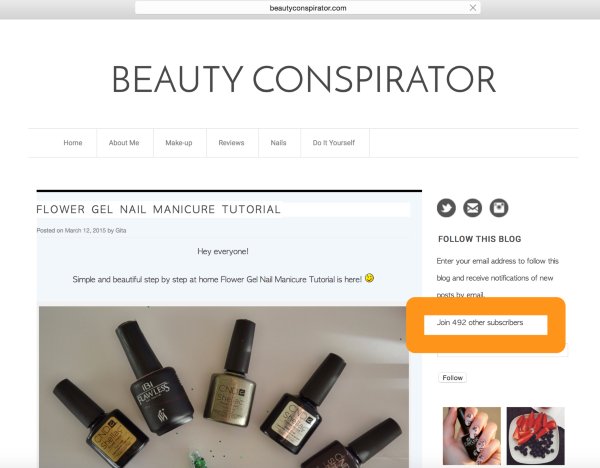The width and height of the screenshot is (600, 468).
Task: Open the Reviews section
Action: [231, 143]
